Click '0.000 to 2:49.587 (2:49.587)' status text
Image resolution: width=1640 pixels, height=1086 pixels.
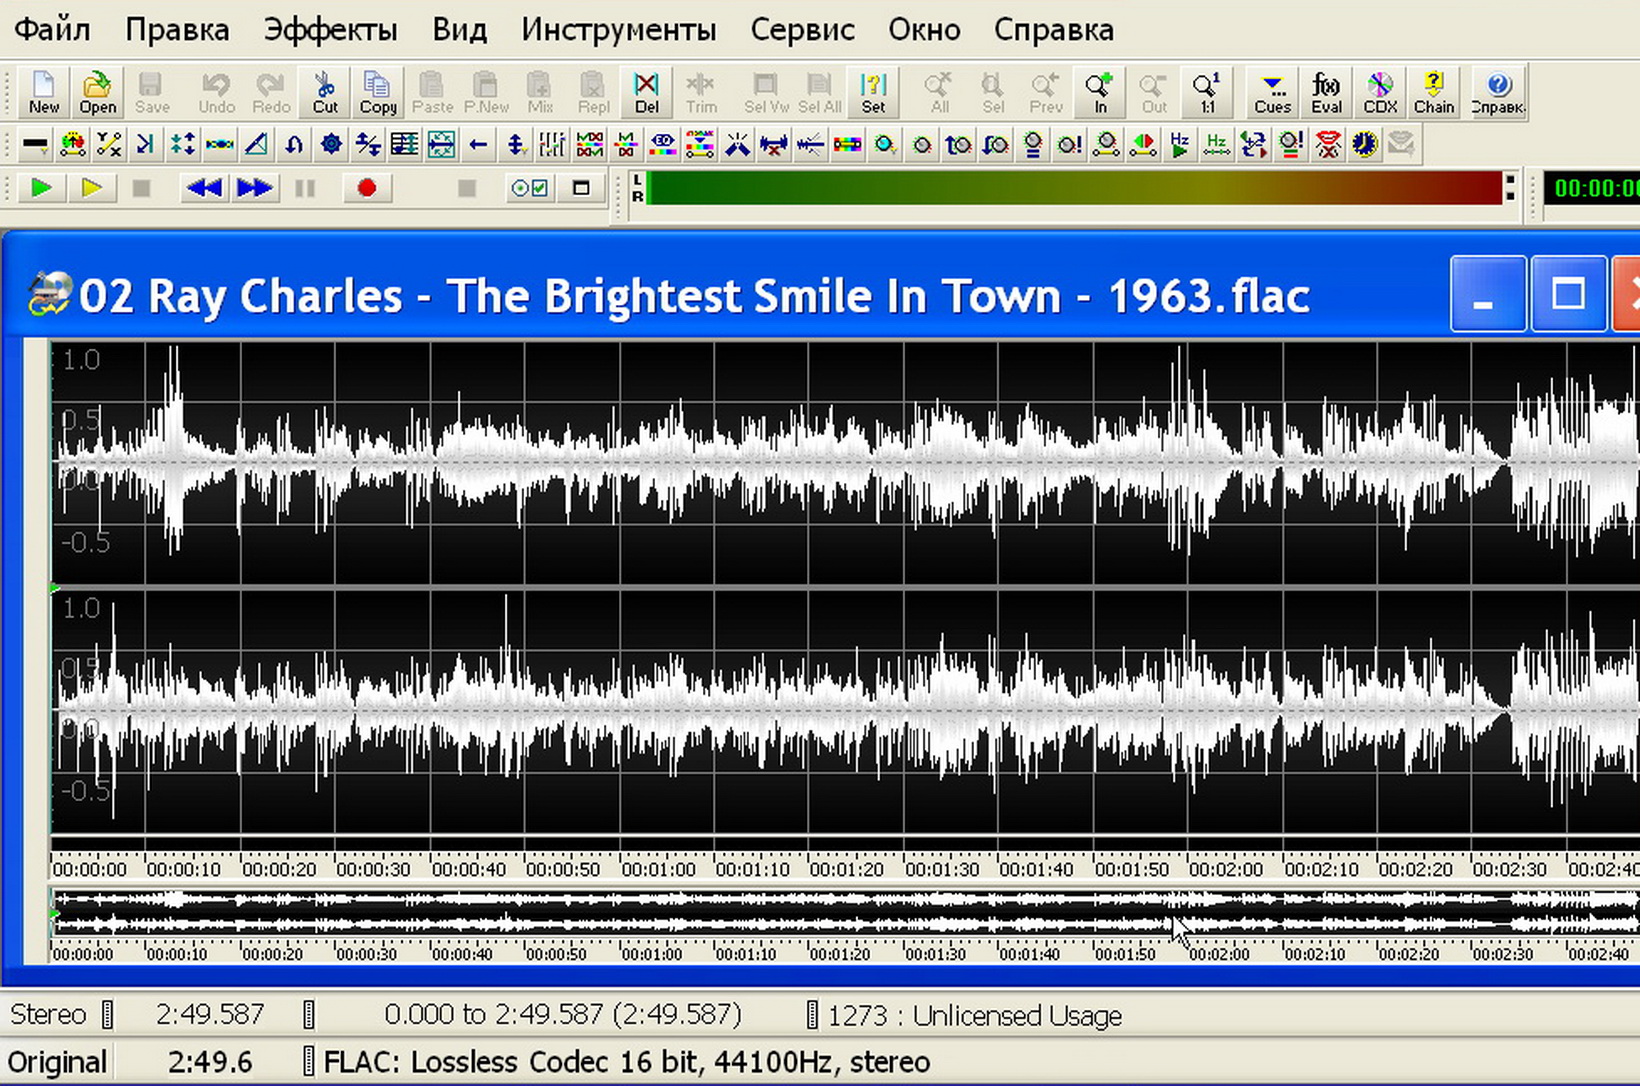click(x=563, y=1015)
